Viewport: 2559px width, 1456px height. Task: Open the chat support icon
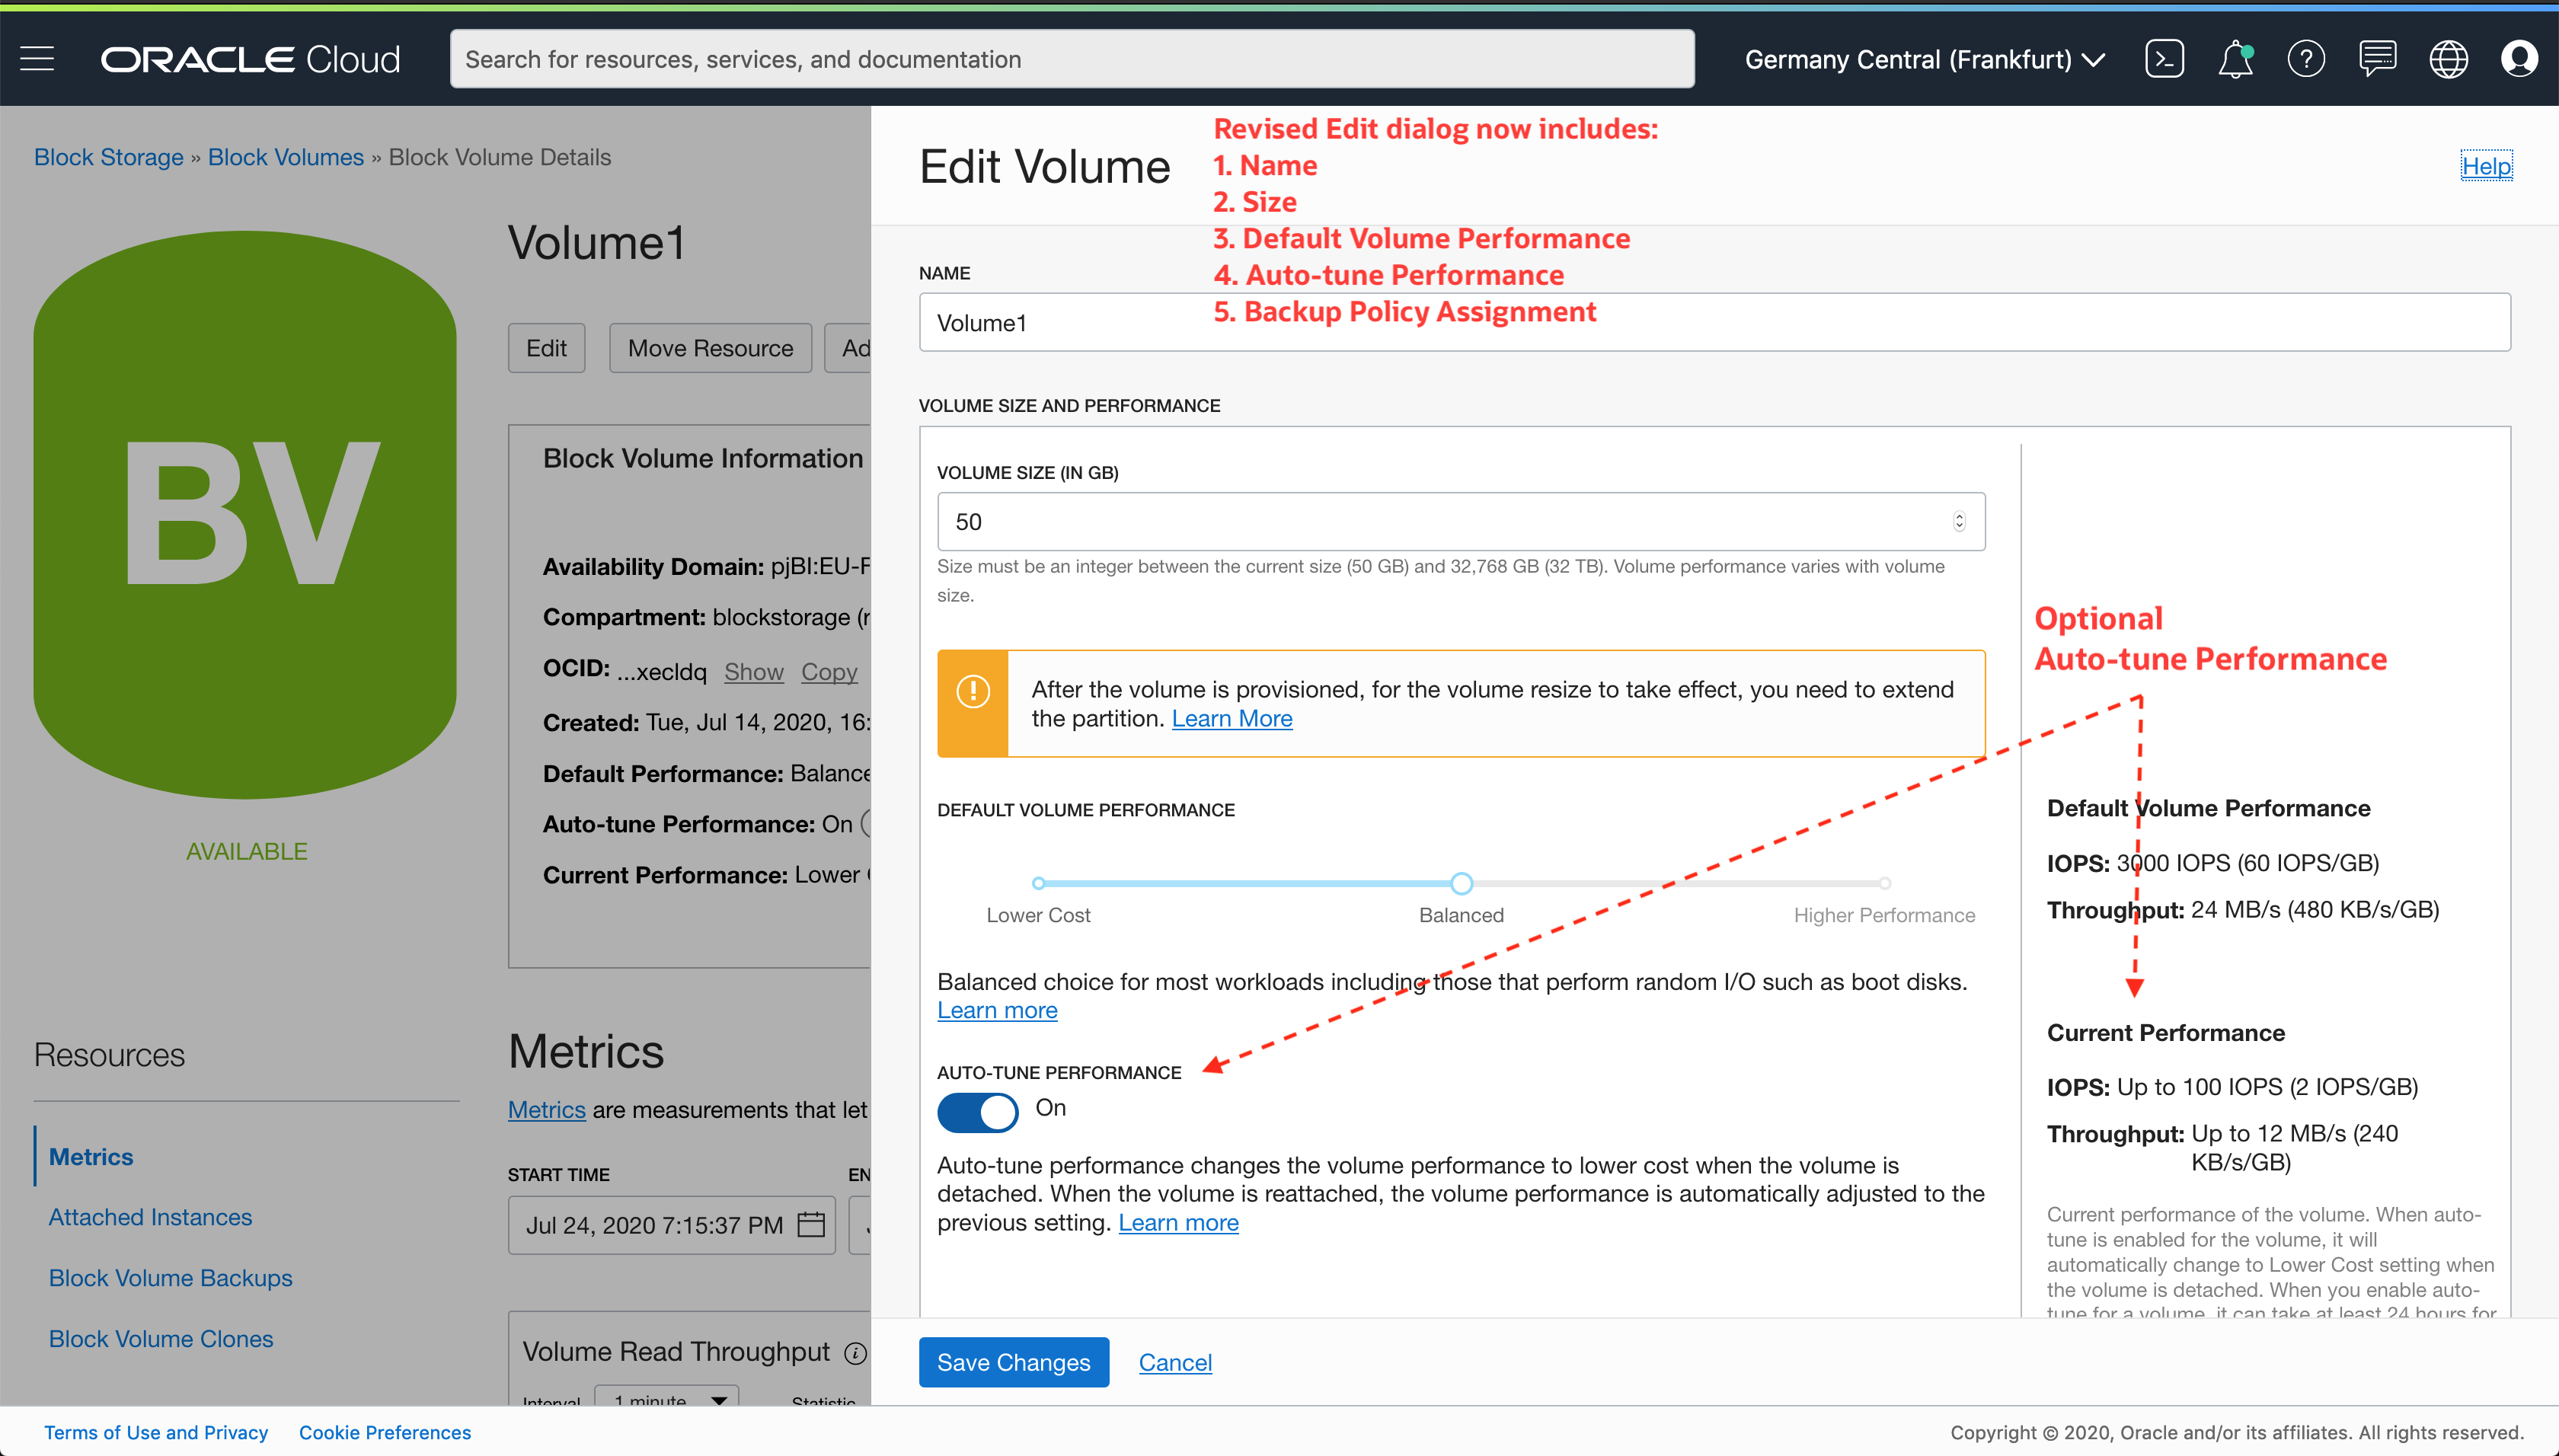[x=2377, y=59]
